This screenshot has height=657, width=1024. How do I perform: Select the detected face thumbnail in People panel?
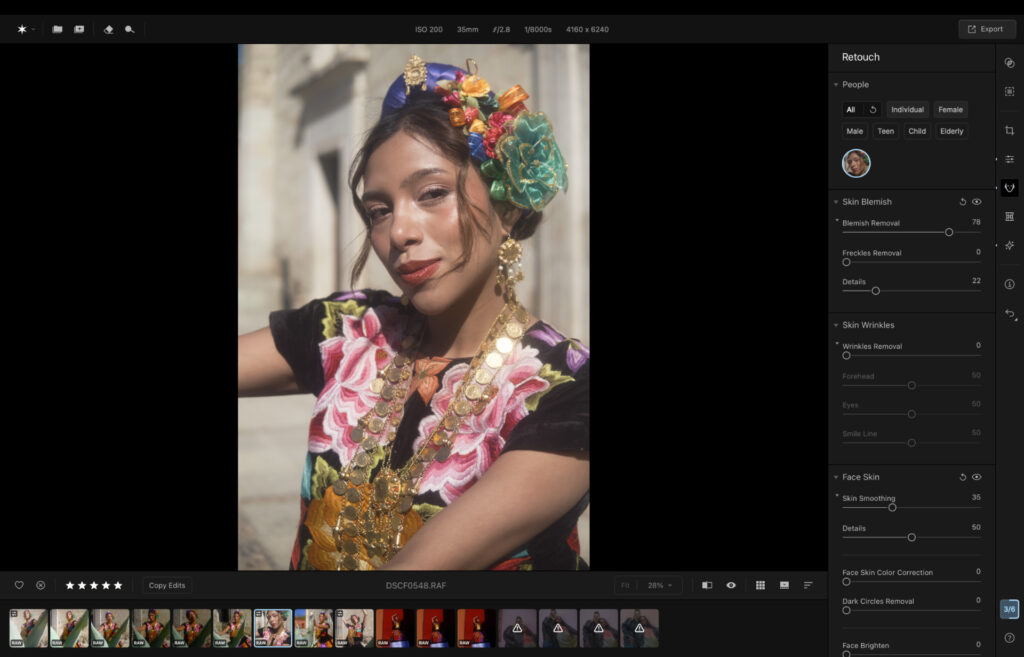pyautogui.click(x=857, y=163)
